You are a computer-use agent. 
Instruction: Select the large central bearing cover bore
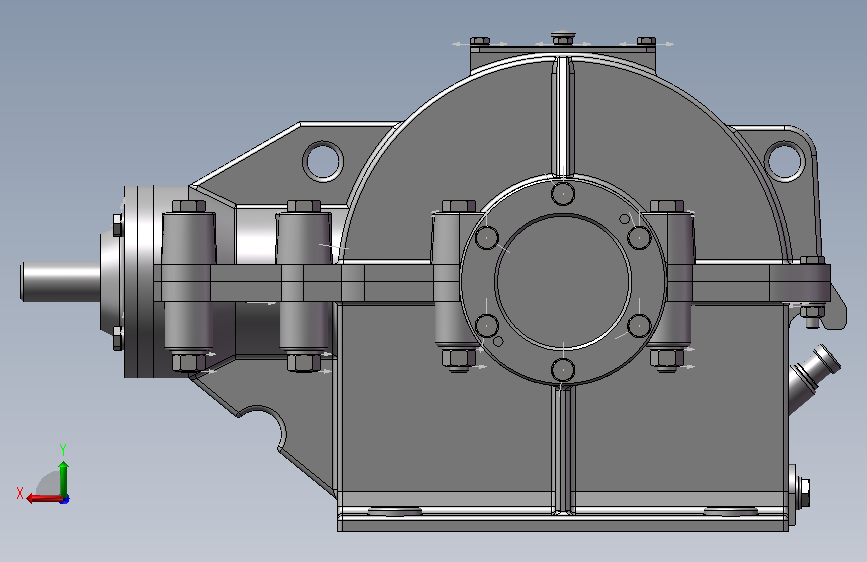(x=563, y=281)
